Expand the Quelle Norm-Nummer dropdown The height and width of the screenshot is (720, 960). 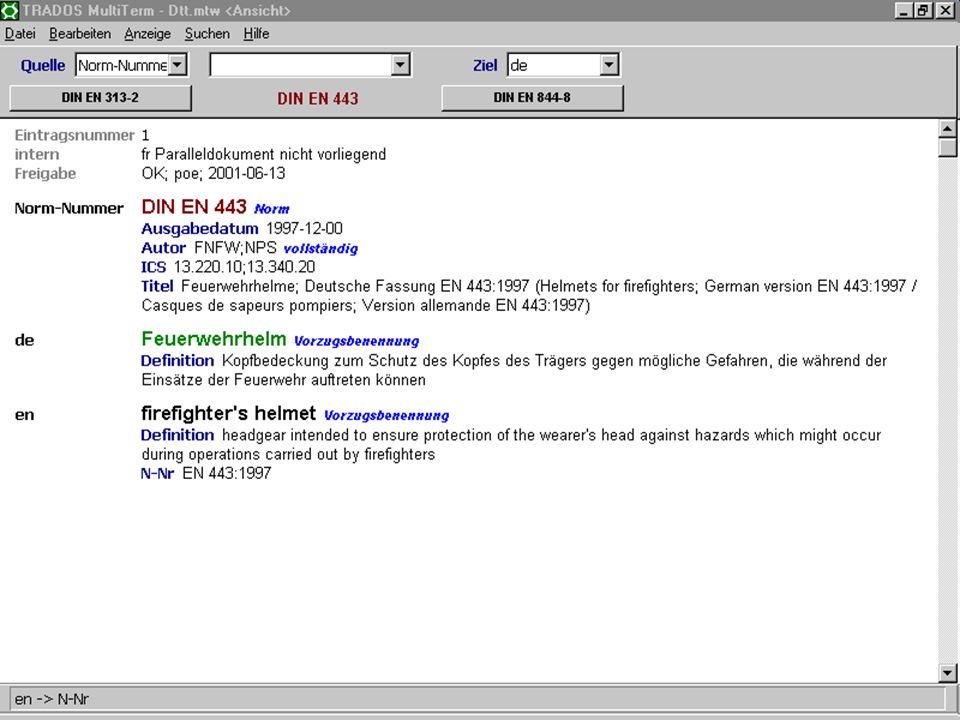click(178, 65)
